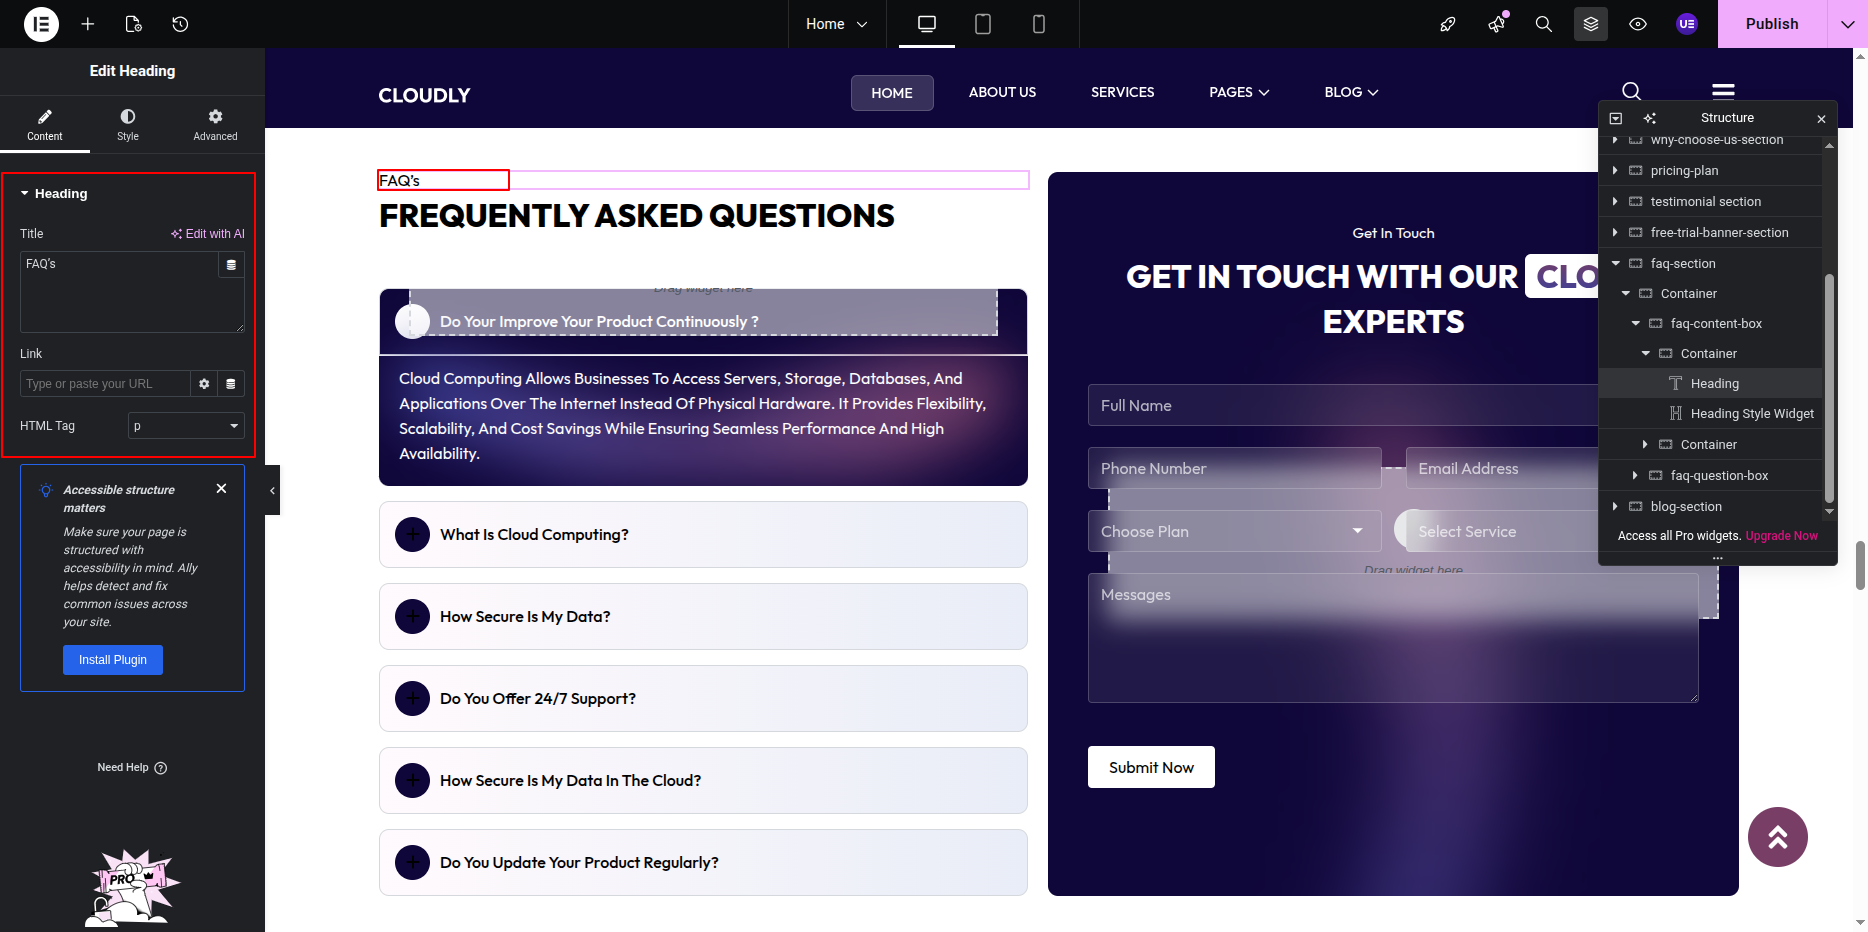Click into the Title text area

point(120,292)
